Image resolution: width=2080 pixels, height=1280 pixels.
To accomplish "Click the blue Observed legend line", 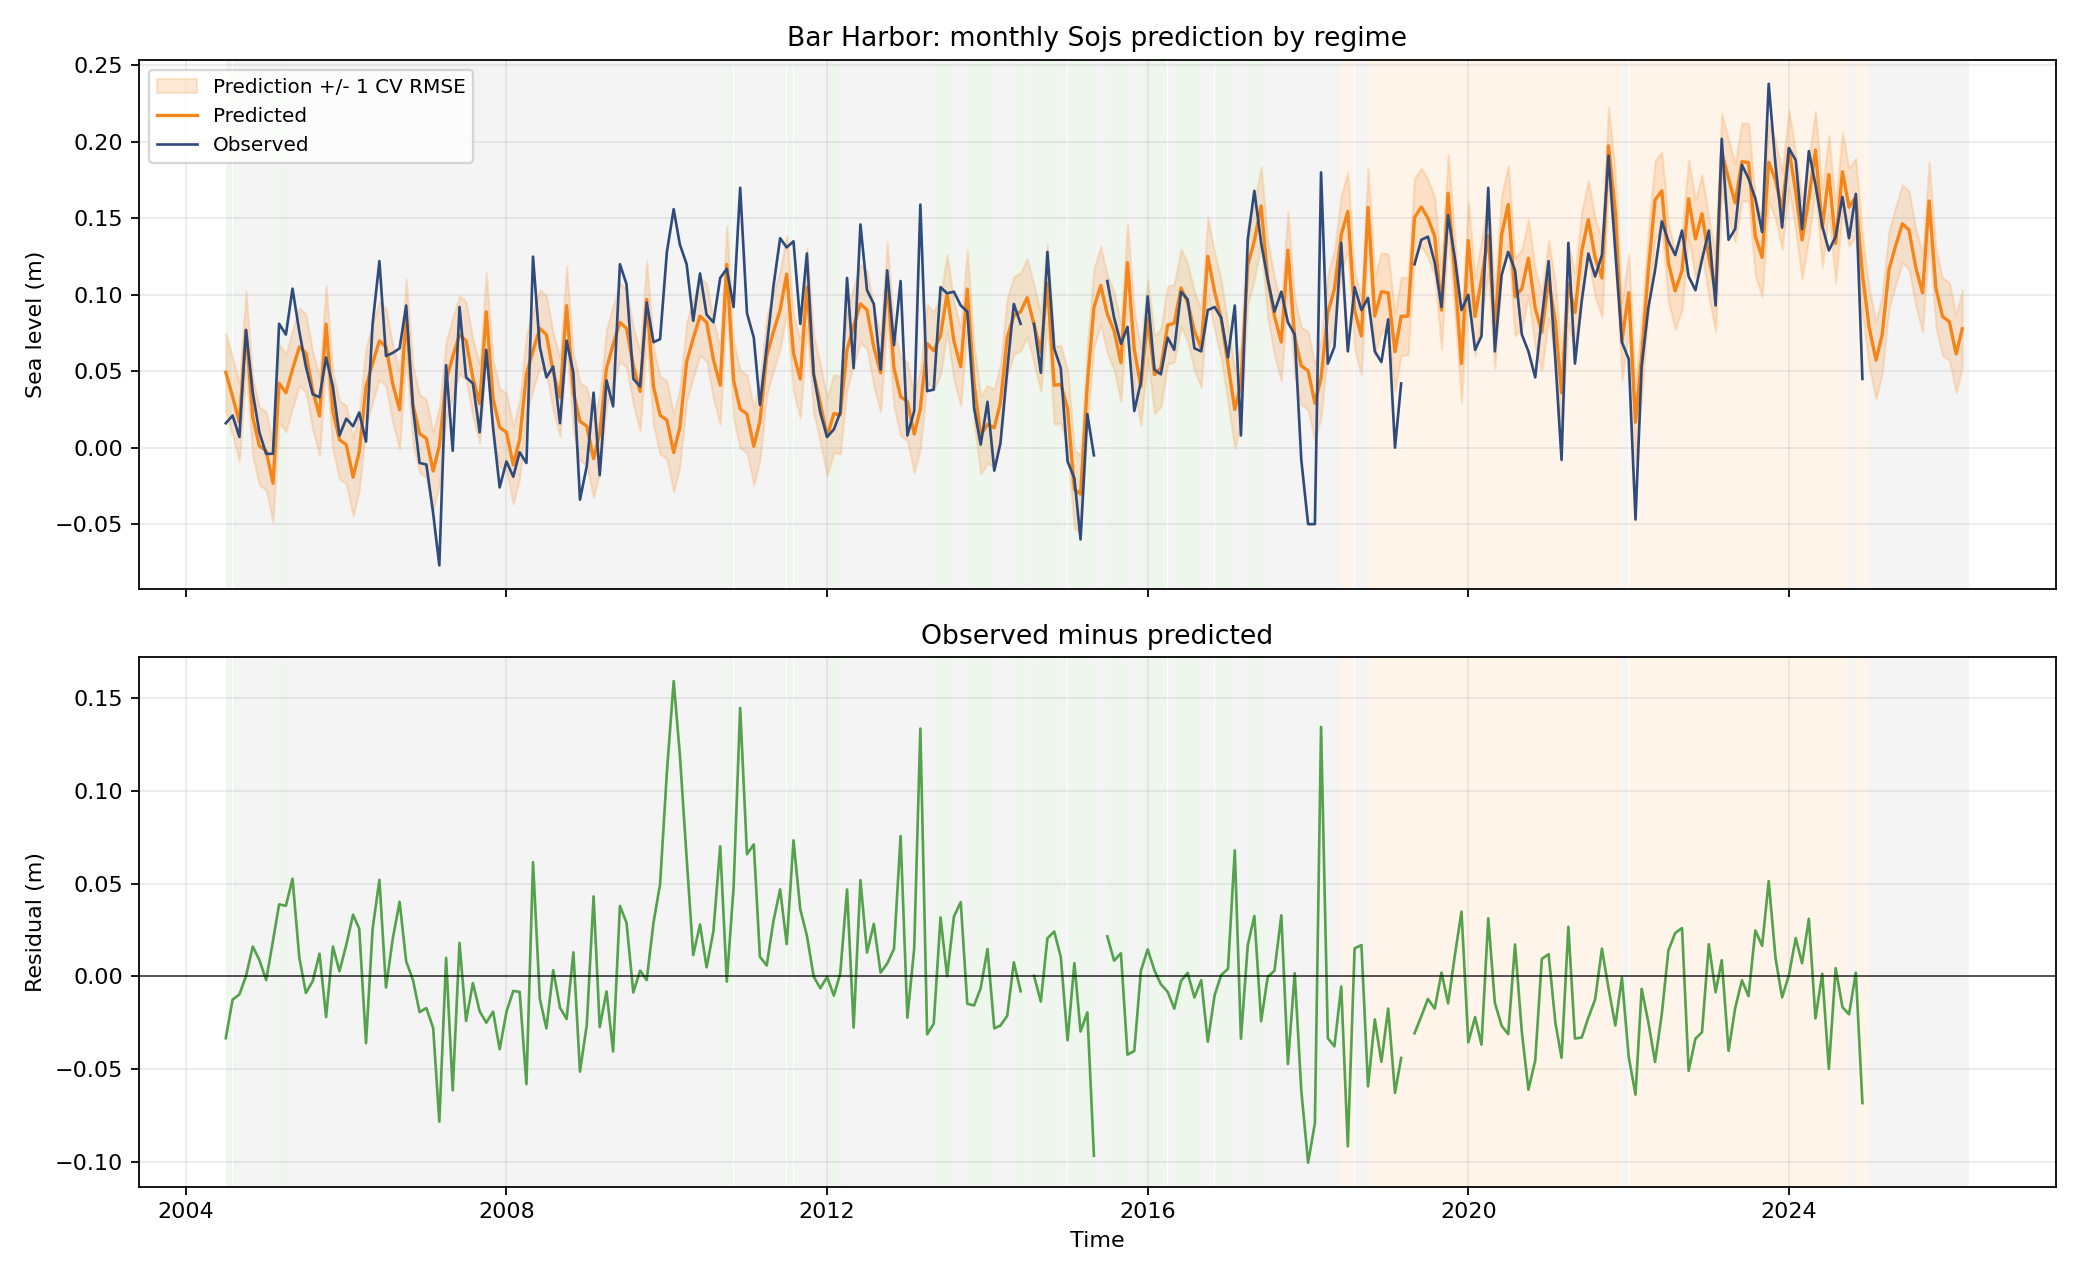I will pos(178,144).
